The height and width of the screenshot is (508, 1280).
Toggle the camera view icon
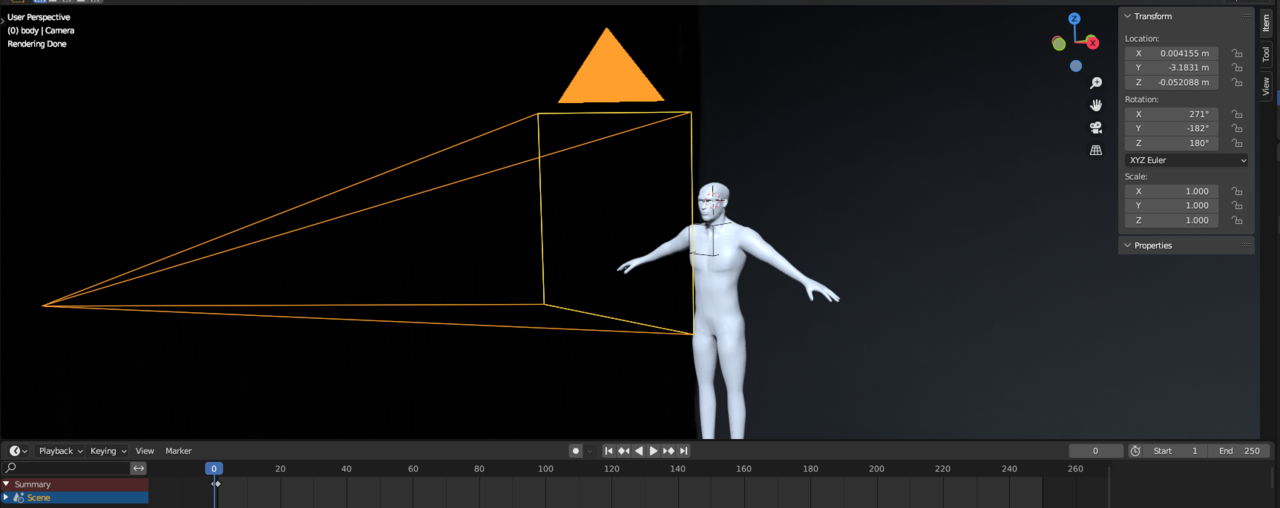point(1096,128)
